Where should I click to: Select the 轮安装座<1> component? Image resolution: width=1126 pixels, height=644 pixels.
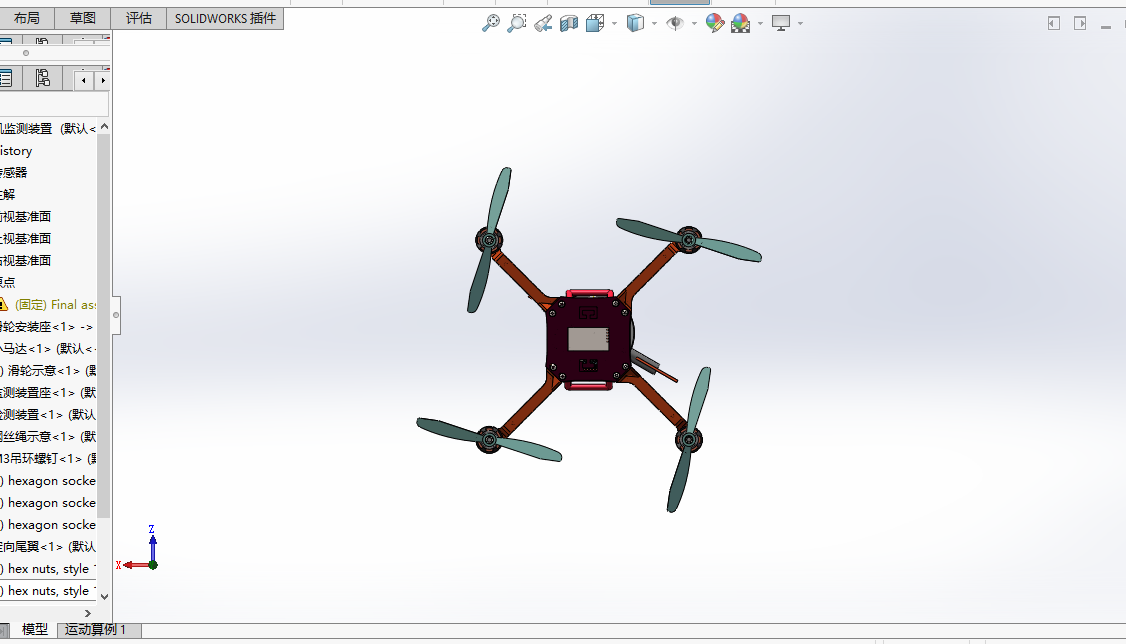tap(47, 327)
